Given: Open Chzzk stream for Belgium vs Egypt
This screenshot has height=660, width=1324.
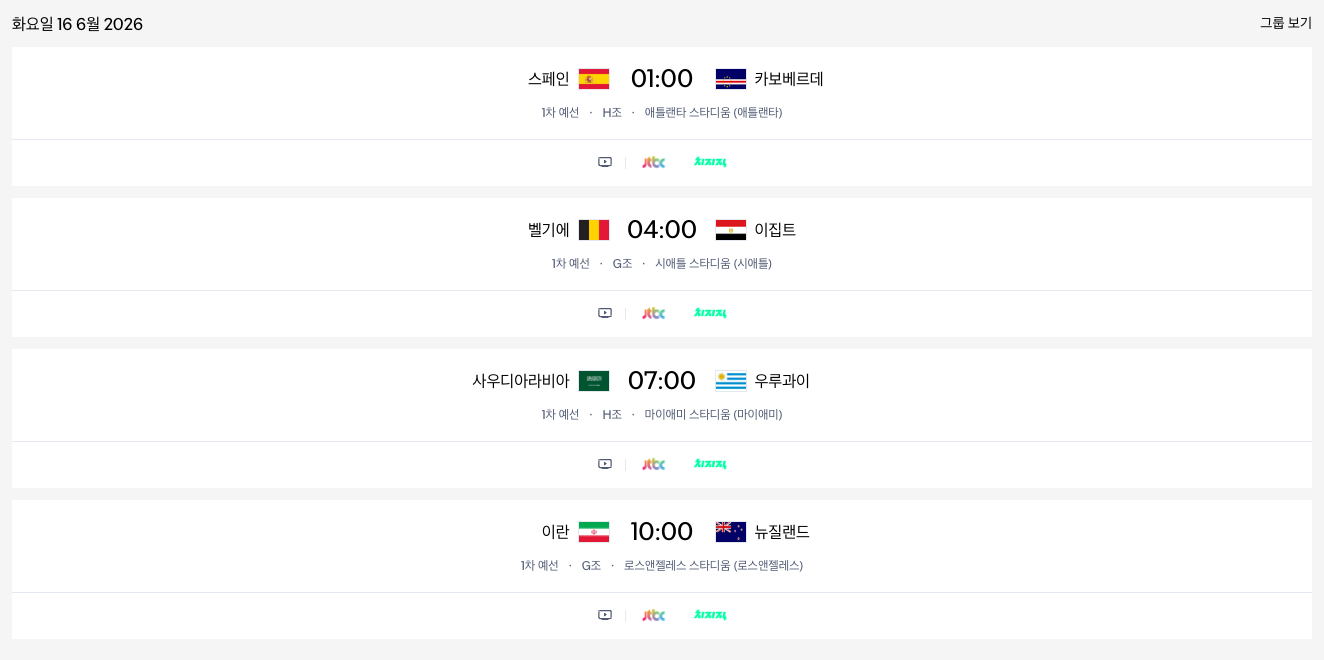Looking at the screenshot, I should coord(710,313).
